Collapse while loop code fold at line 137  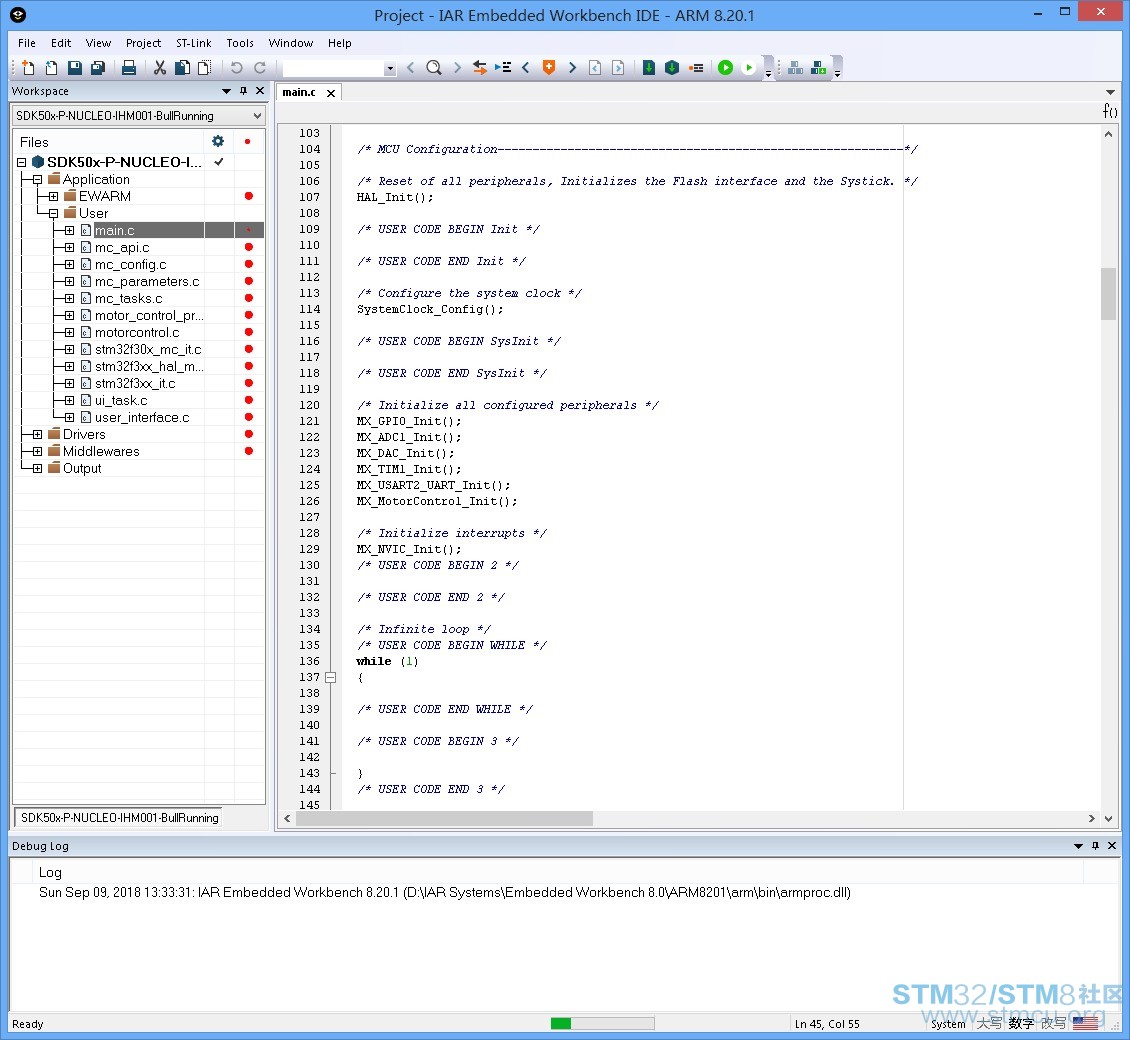coord(331,677)
